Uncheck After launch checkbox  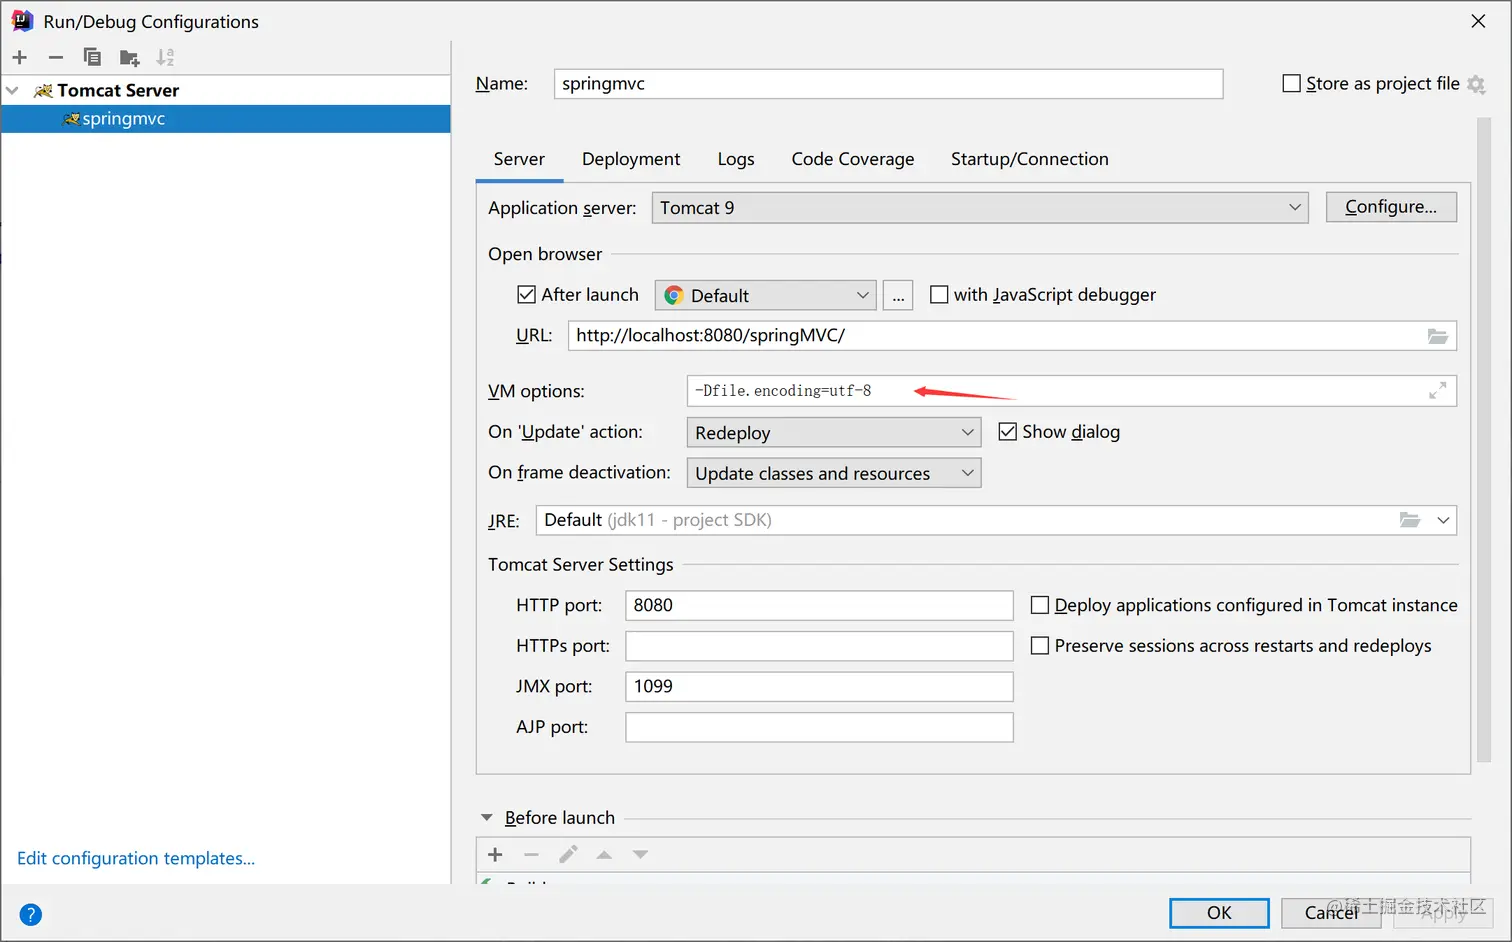point(526,294)
